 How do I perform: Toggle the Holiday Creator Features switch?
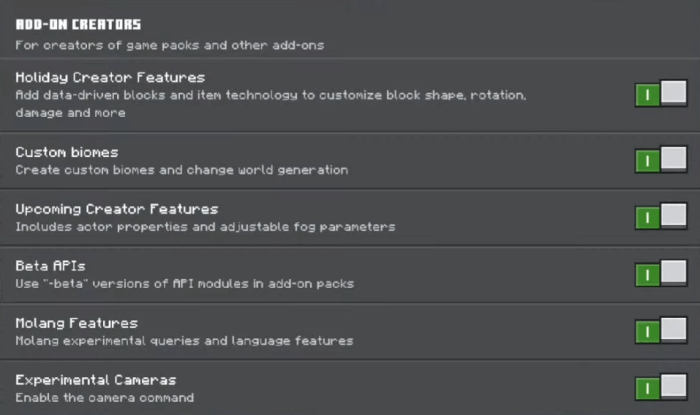coord(660,95)
